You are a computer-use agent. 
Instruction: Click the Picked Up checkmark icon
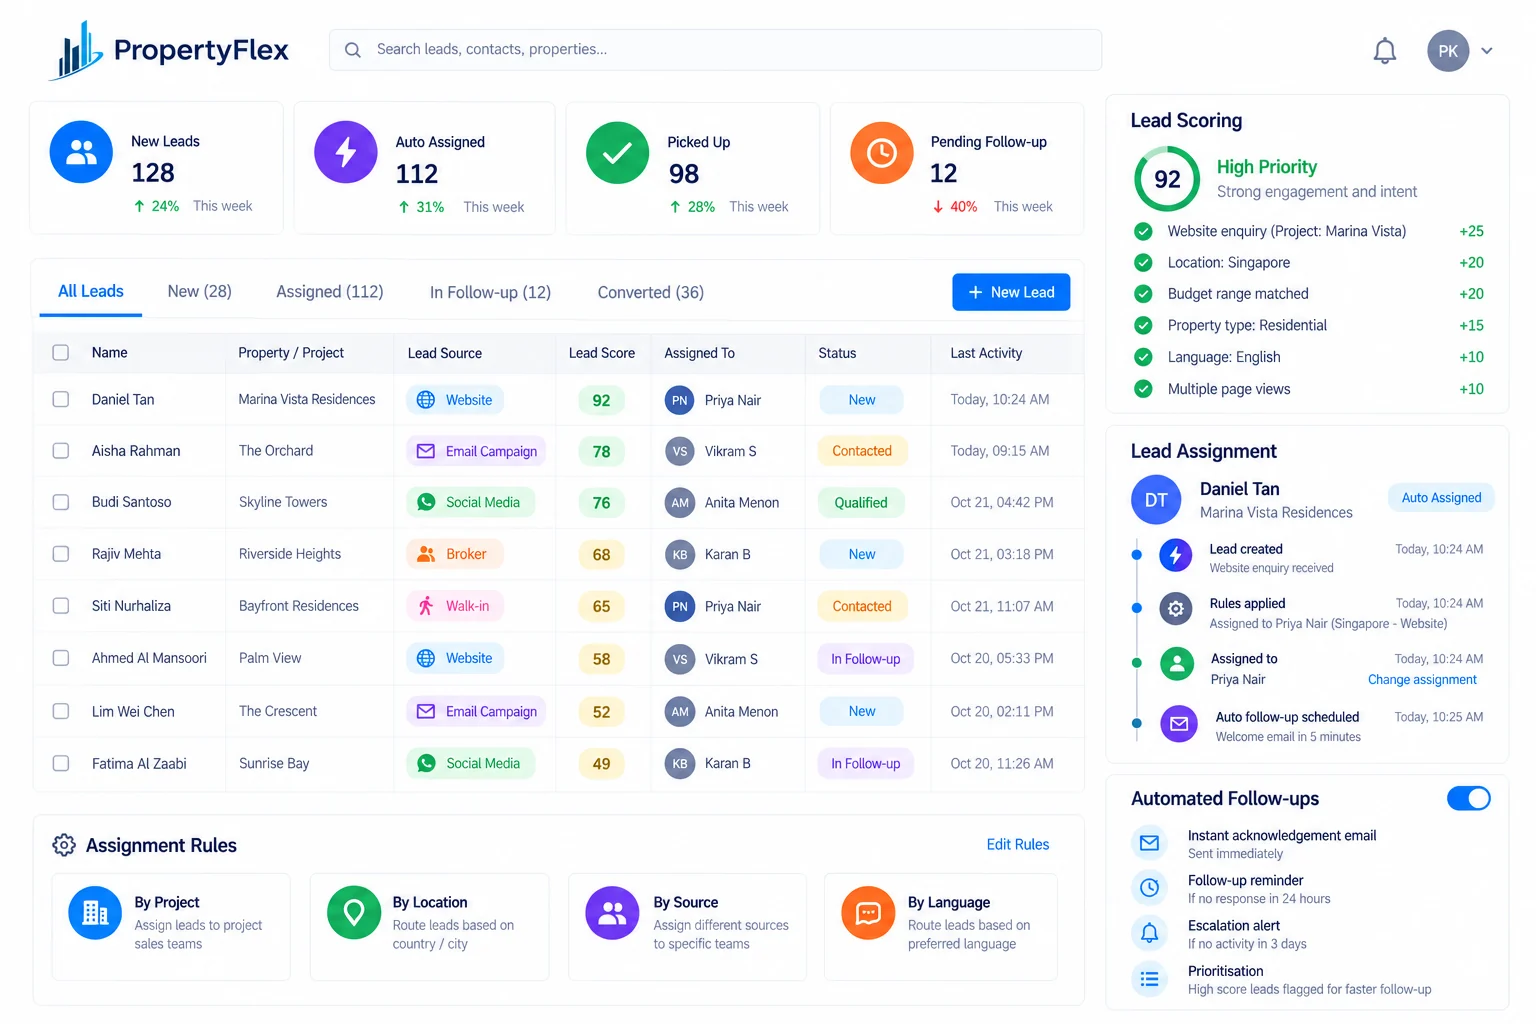click(617, 153)
